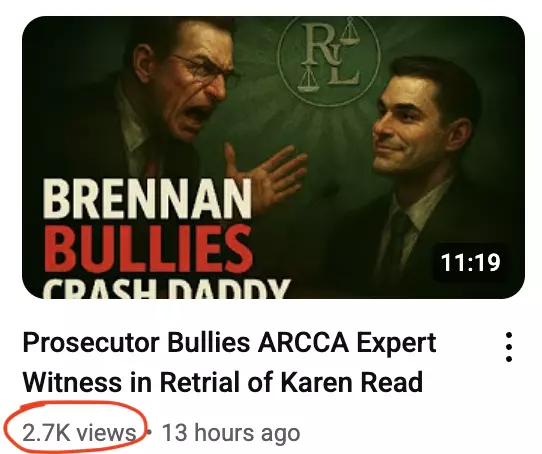Click the 11:19 duration badge
Image resolution: width=542 pixels, height=454 pixels.
[470, 263]
